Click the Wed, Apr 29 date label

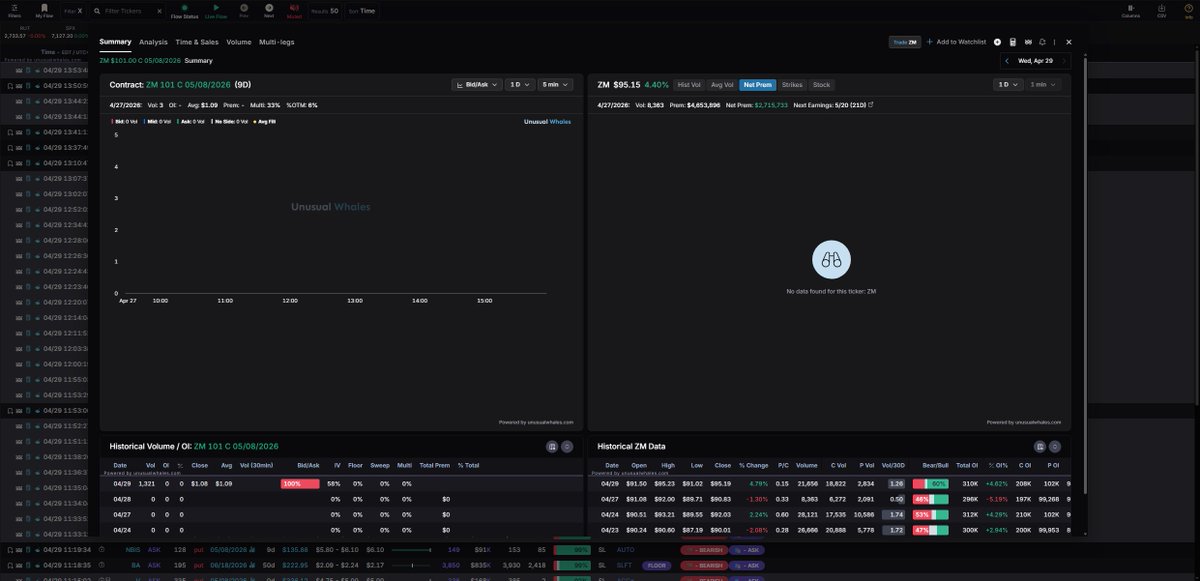click(1036, 61)
